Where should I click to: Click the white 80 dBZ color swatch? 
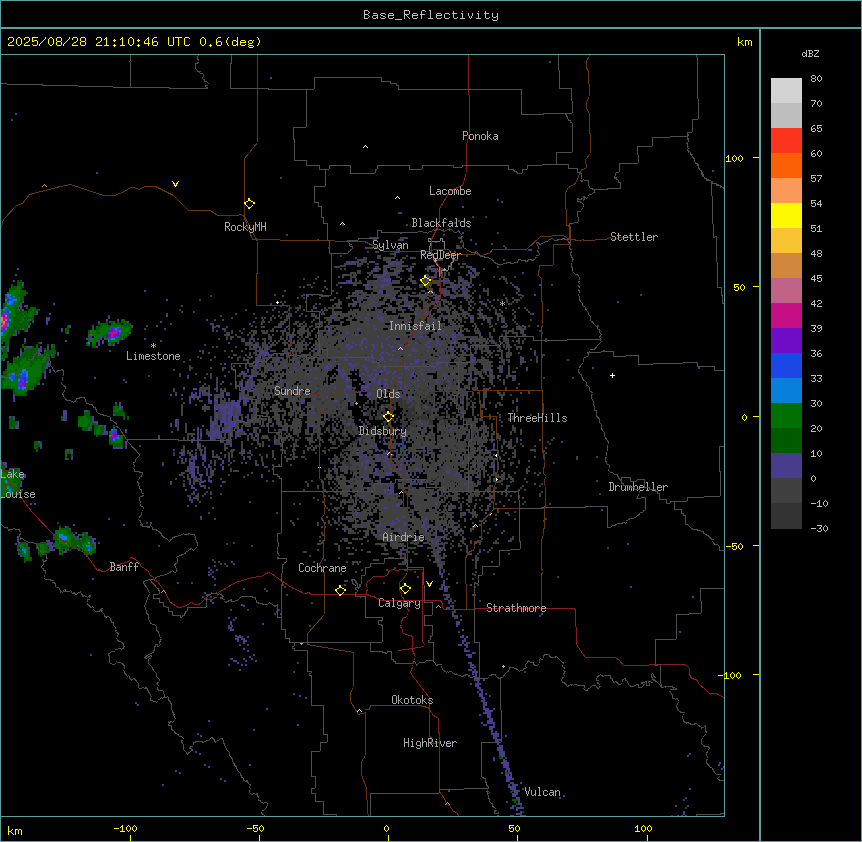click(786, 90)
